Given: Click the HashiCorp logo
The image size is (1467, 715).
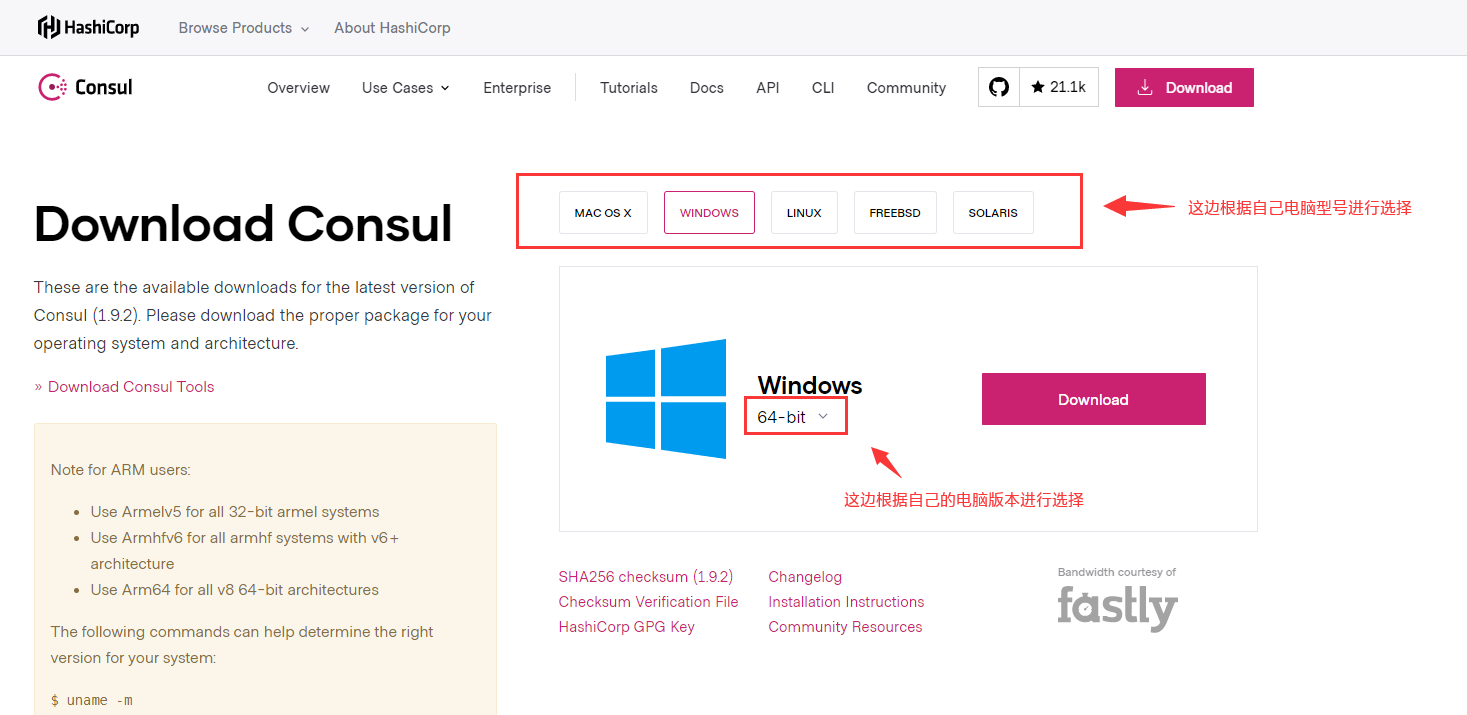Looking at the screenshot, I should coord(88,28).
